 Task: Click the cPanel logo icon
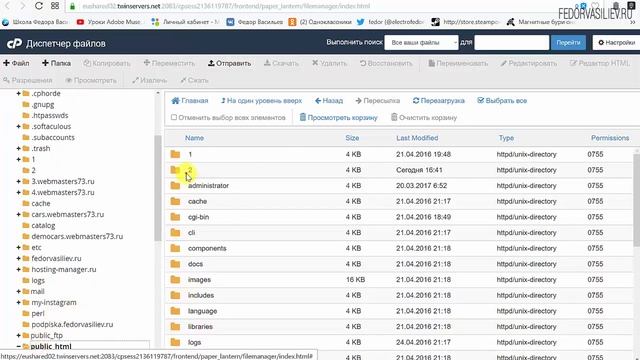coord(14,43)
